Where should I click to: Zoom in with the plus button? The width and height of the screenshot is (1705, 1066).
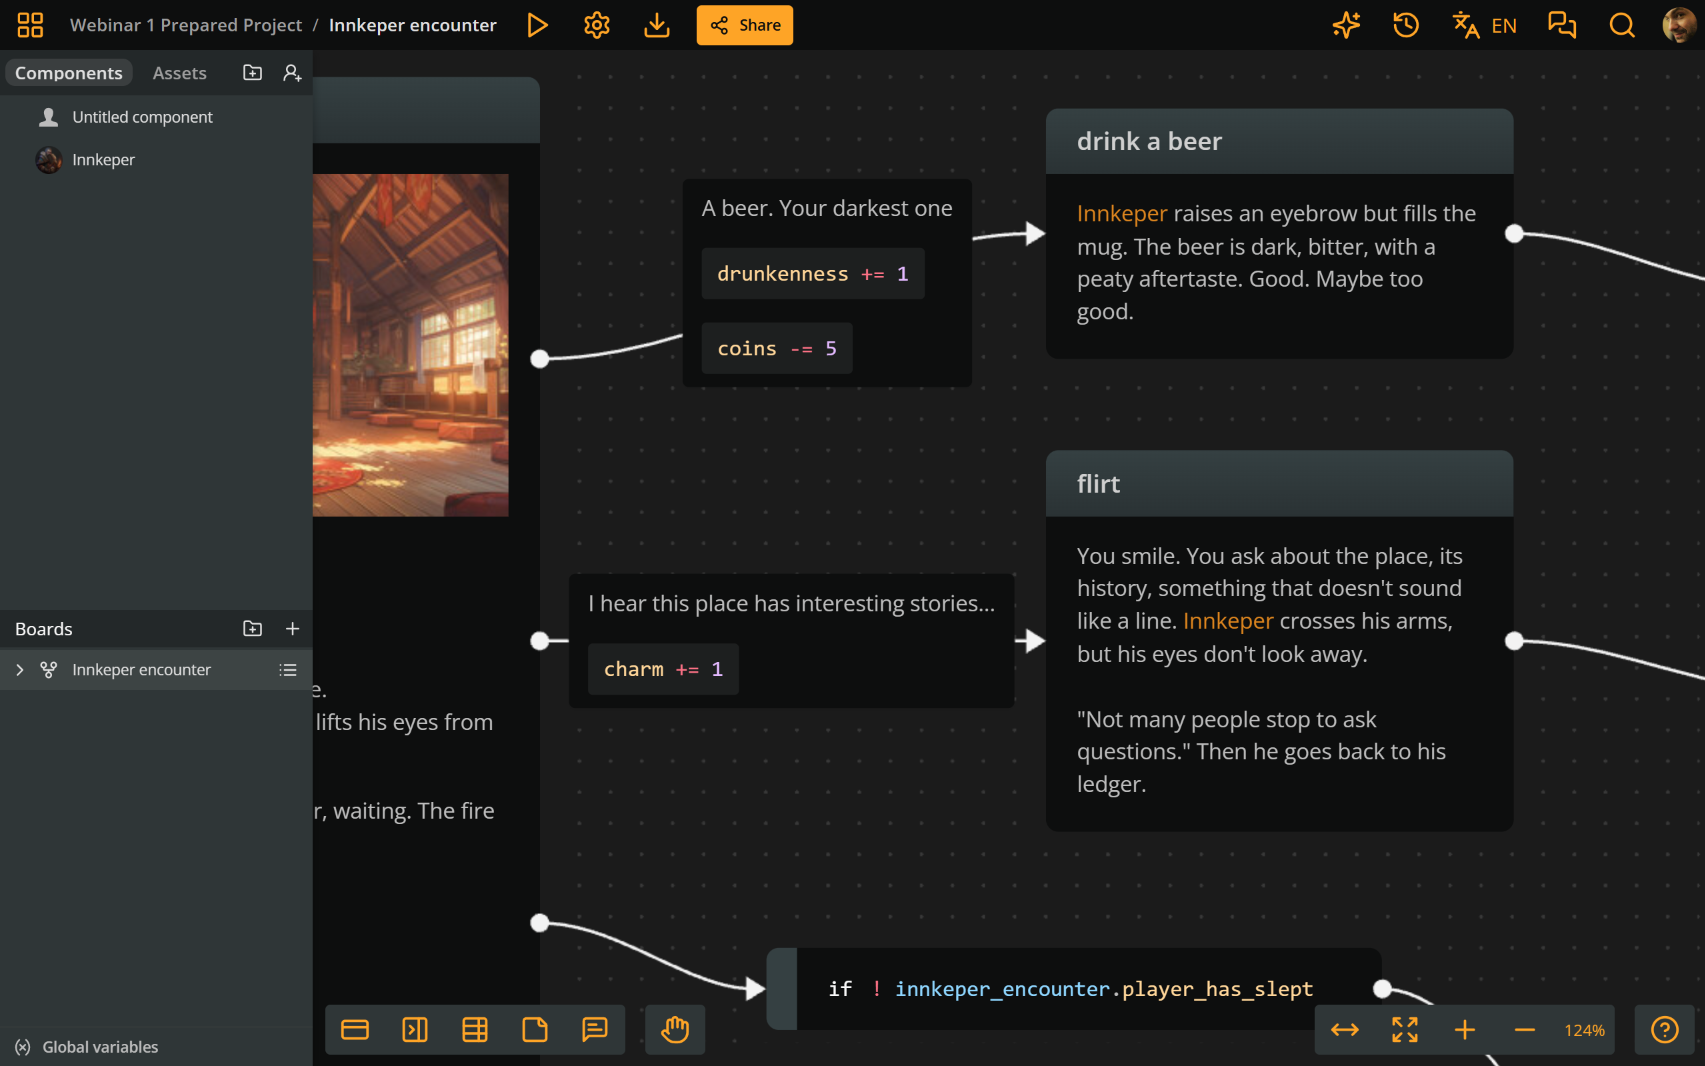pyautogui.click(x=1465, y=1030)
